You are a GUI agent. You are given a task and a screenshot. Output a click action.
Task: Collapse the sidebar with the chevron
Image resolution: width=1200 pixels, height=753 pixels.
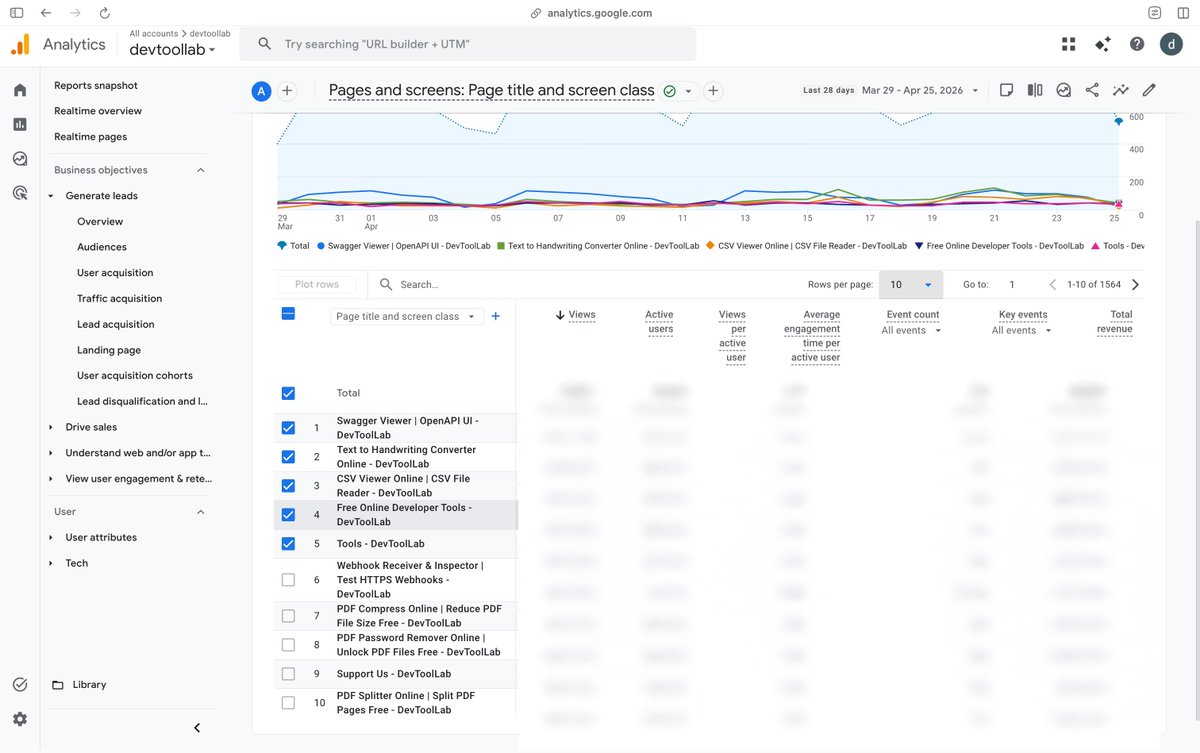point(197,728)
